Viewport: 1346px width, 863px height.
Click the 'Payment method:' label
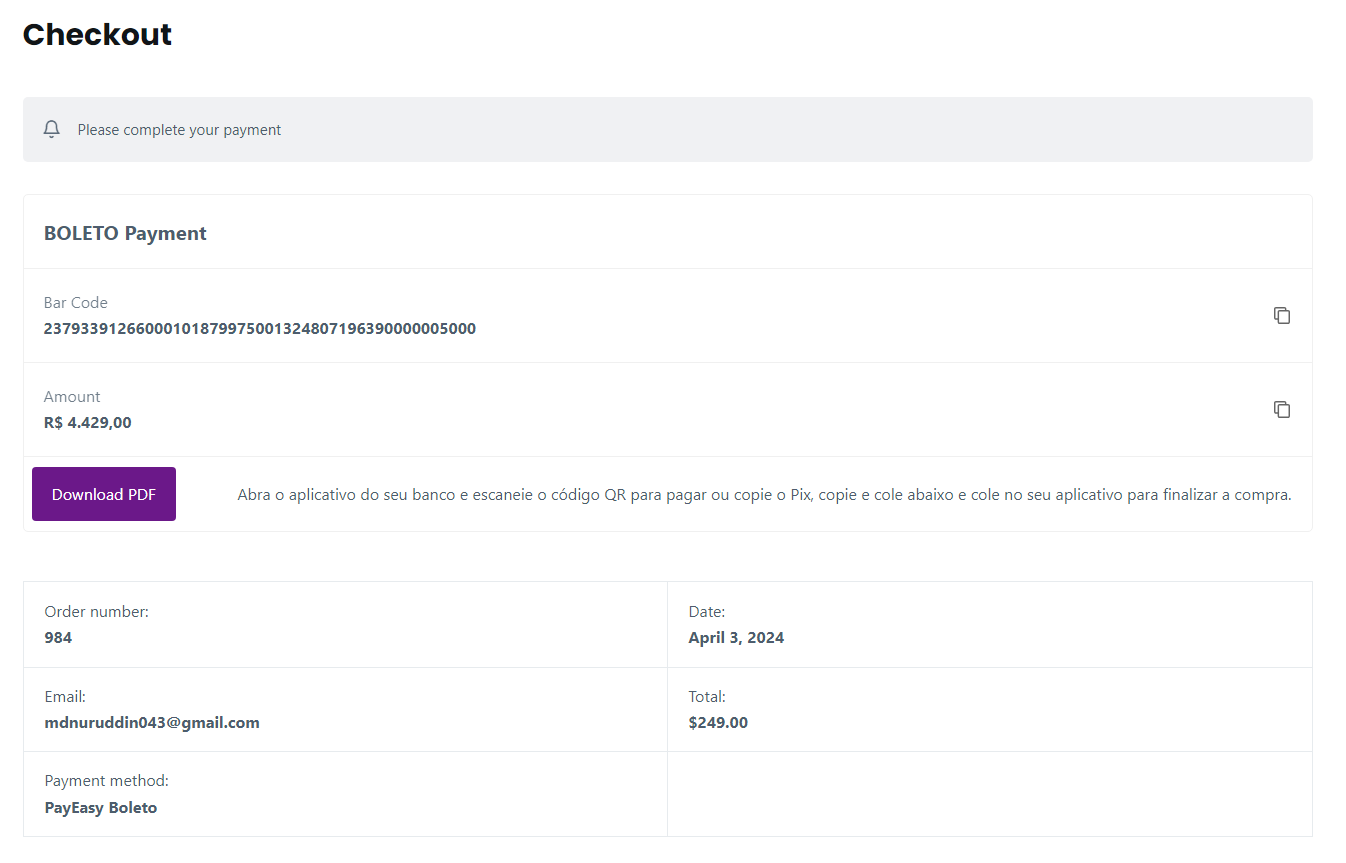tap(106, 781)
